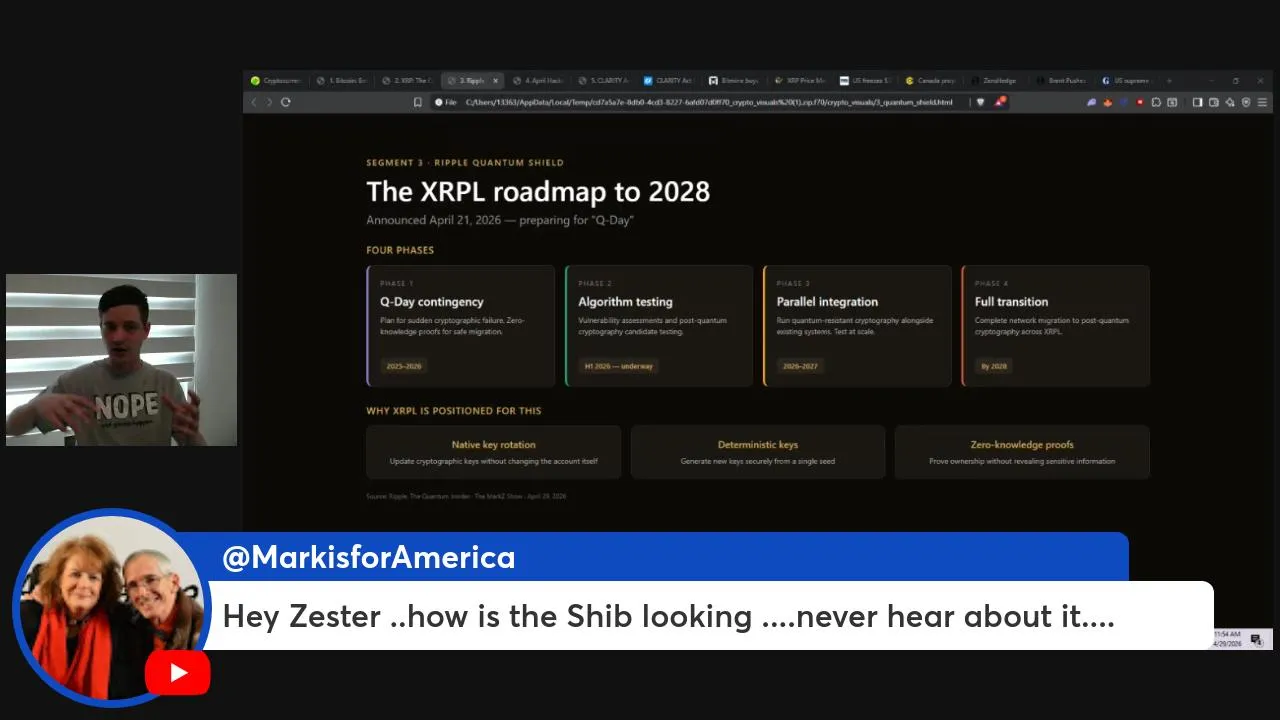Click the 'Source: Ripple' footnote line
1280x720 pixels.
[466, 496]
